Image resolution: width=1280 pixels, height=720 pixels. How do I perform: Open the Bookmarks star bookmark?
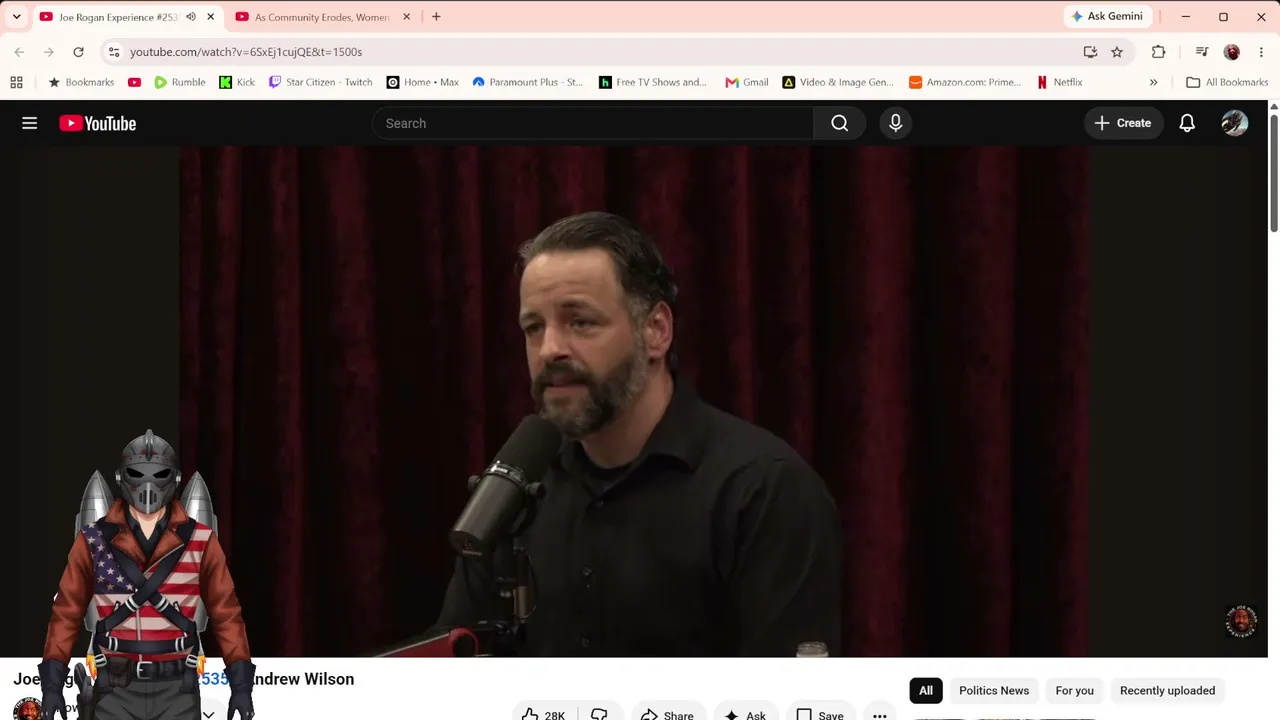coord(81,82)
